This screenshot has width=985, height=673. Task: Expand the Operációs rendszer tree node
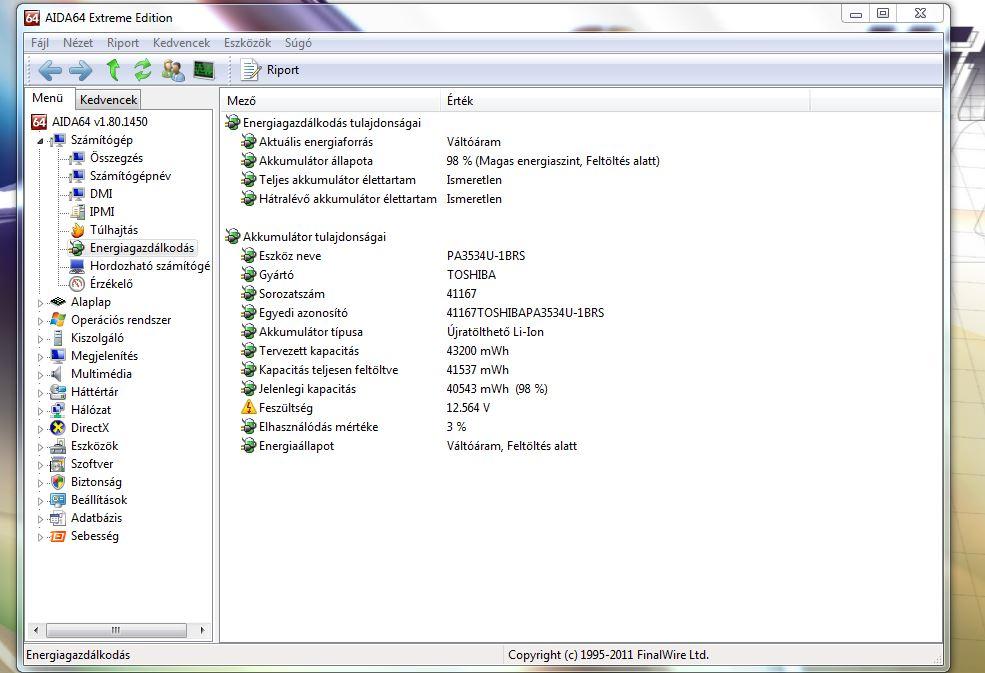click(x=40, y=320)
